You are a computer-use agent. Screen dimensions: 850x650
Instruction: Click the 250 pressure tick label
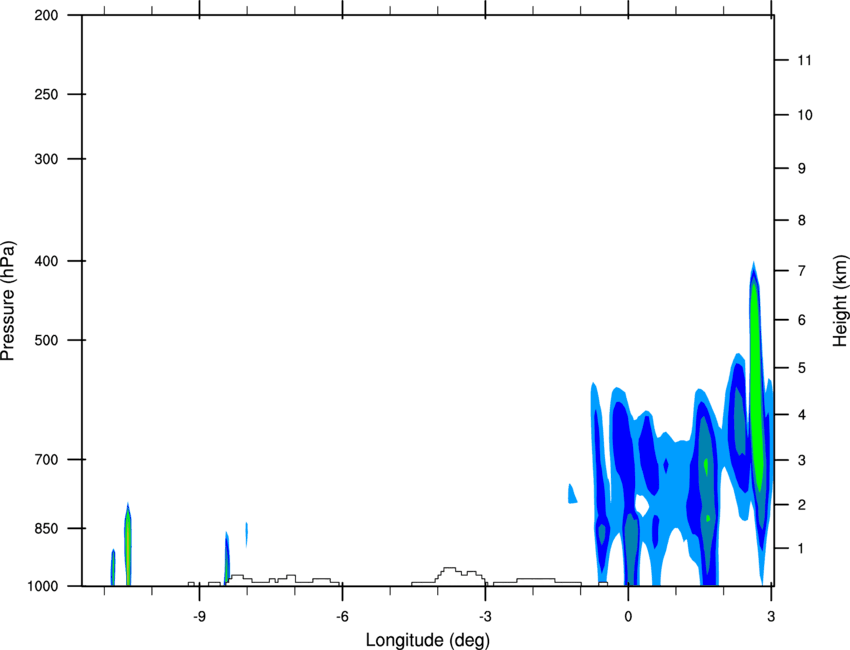pyautogui.click(x=47, y=94)
